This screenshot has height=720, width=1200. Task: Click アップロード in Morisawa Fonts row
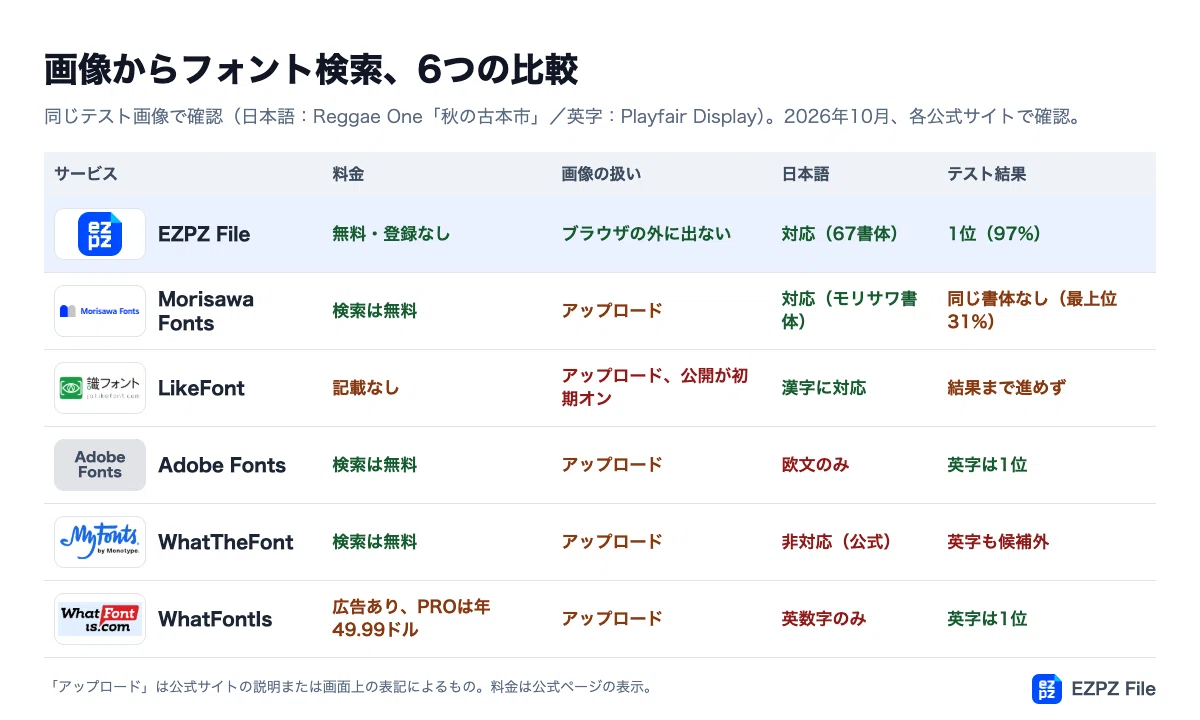tap(612, 311)
